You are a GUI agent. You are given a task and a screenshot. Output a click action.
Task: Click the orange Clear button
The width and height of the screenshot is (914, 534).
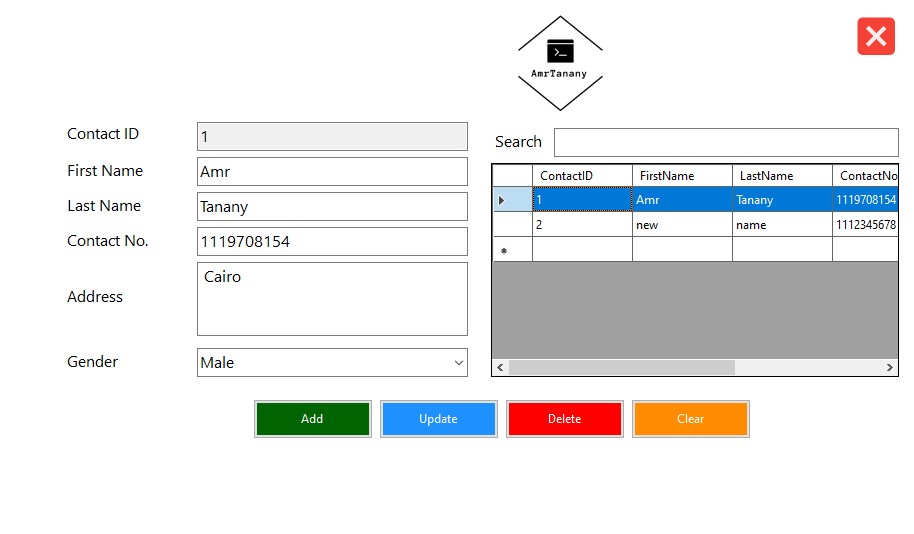click(x=690, y=419)
